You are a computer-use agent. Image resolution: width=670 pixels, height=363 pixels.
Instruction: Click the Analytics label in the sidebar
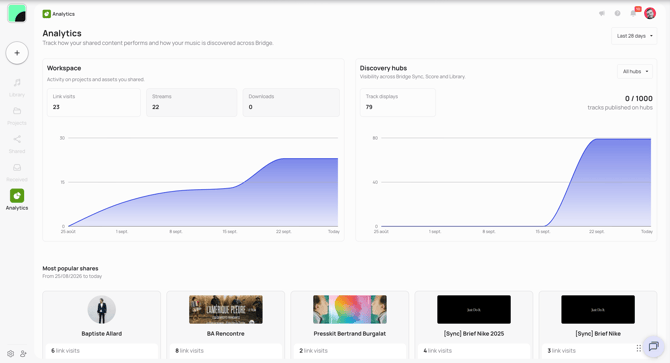(x=17, y=208)
